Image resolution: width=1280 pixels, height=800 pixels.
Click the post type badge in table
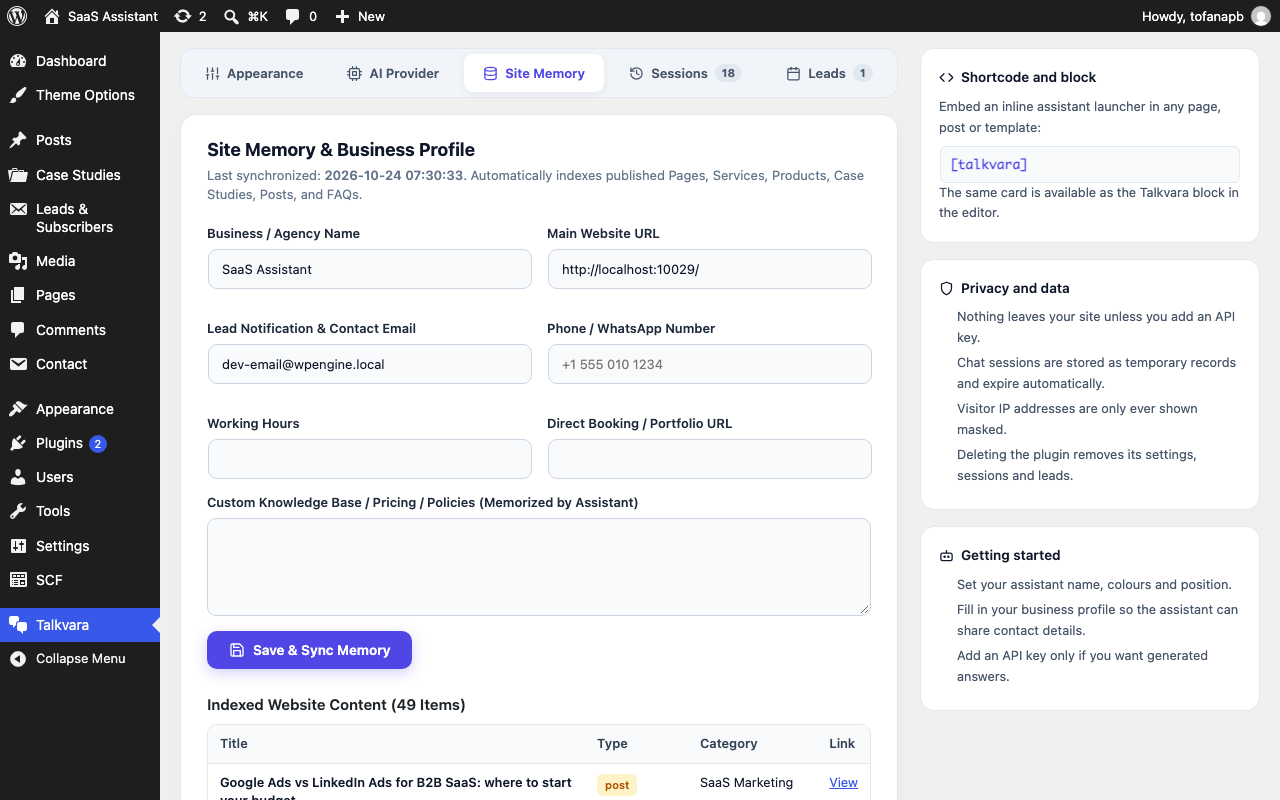tap(617, 785)
